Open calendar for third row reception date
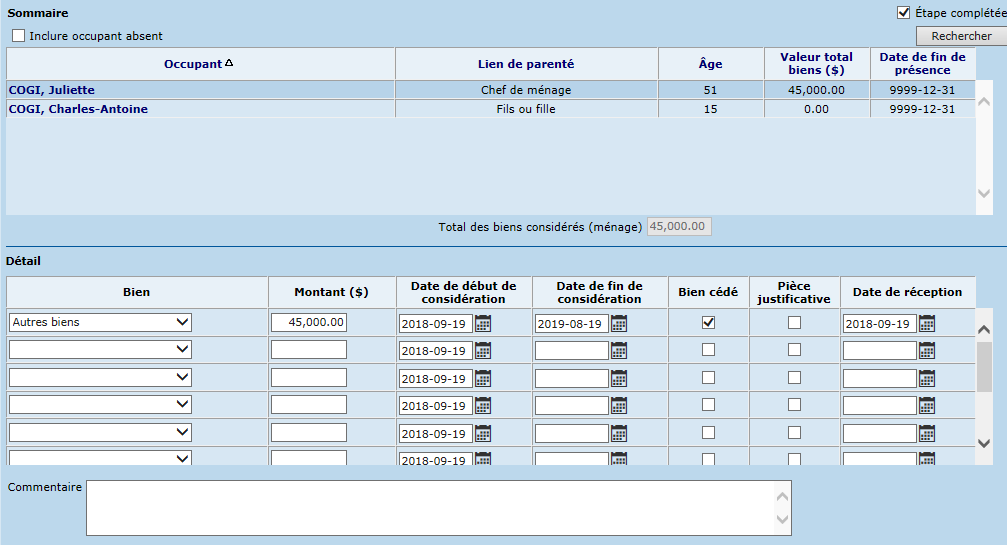1007x545 pixels. coord(927,378)
